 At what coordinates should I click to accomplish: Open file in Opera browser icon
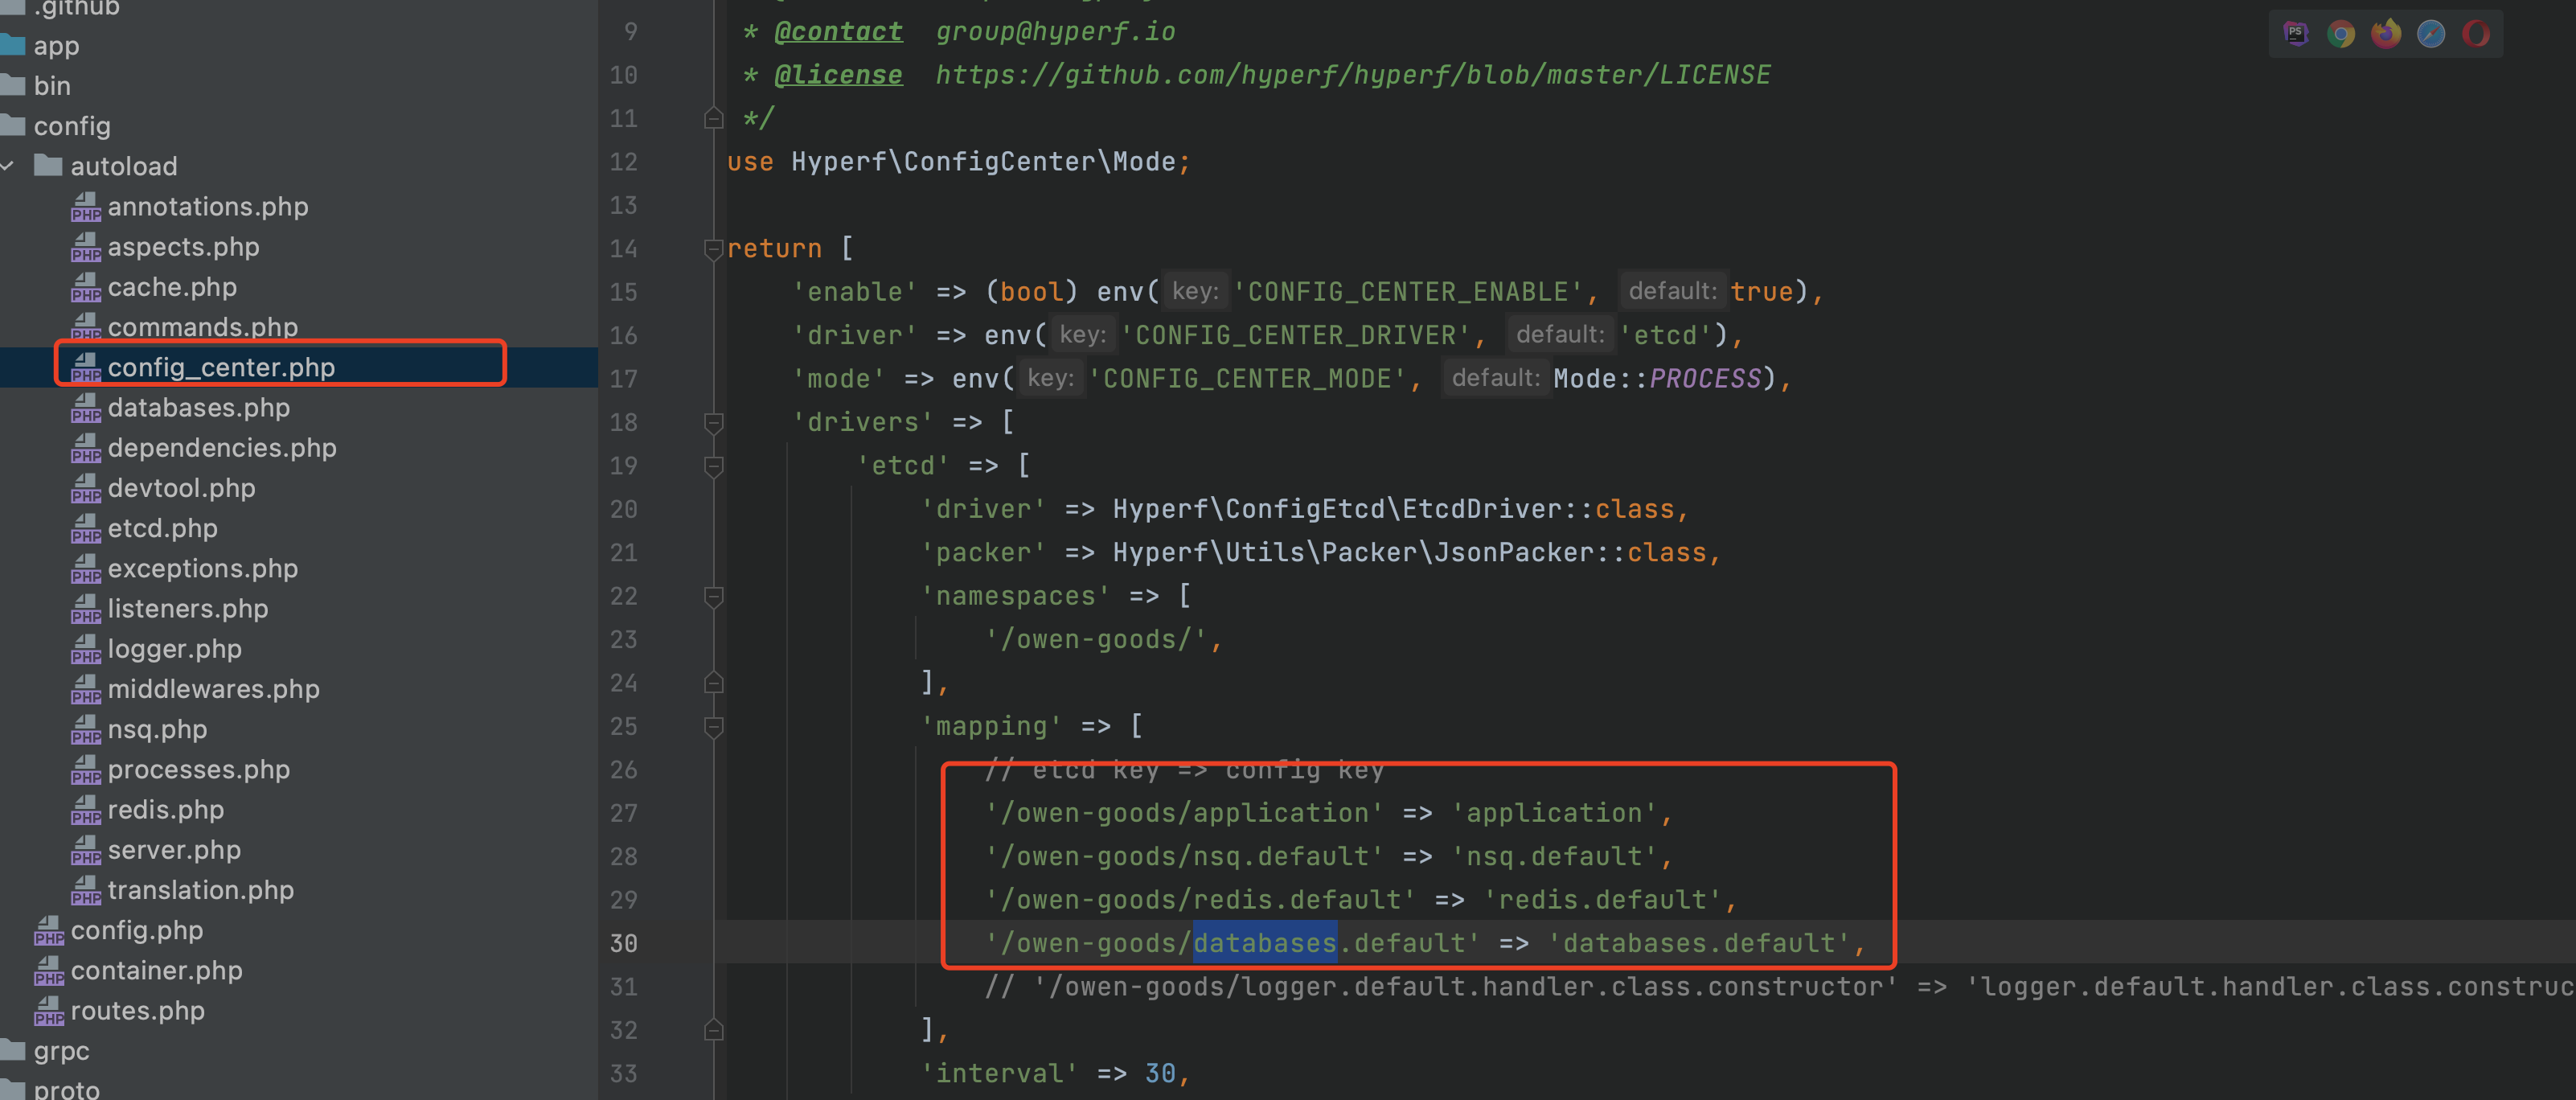[2476, 34]
